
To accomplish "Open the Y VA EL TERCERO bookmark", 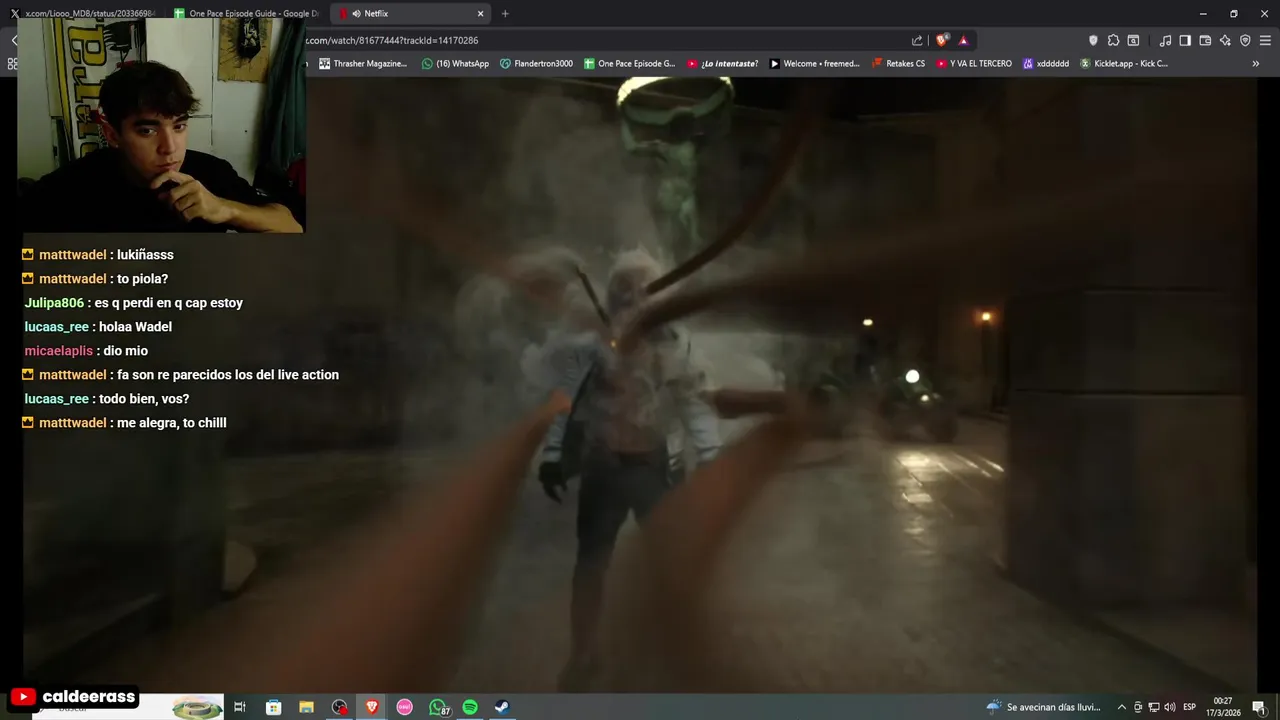I will coord(975,64).
